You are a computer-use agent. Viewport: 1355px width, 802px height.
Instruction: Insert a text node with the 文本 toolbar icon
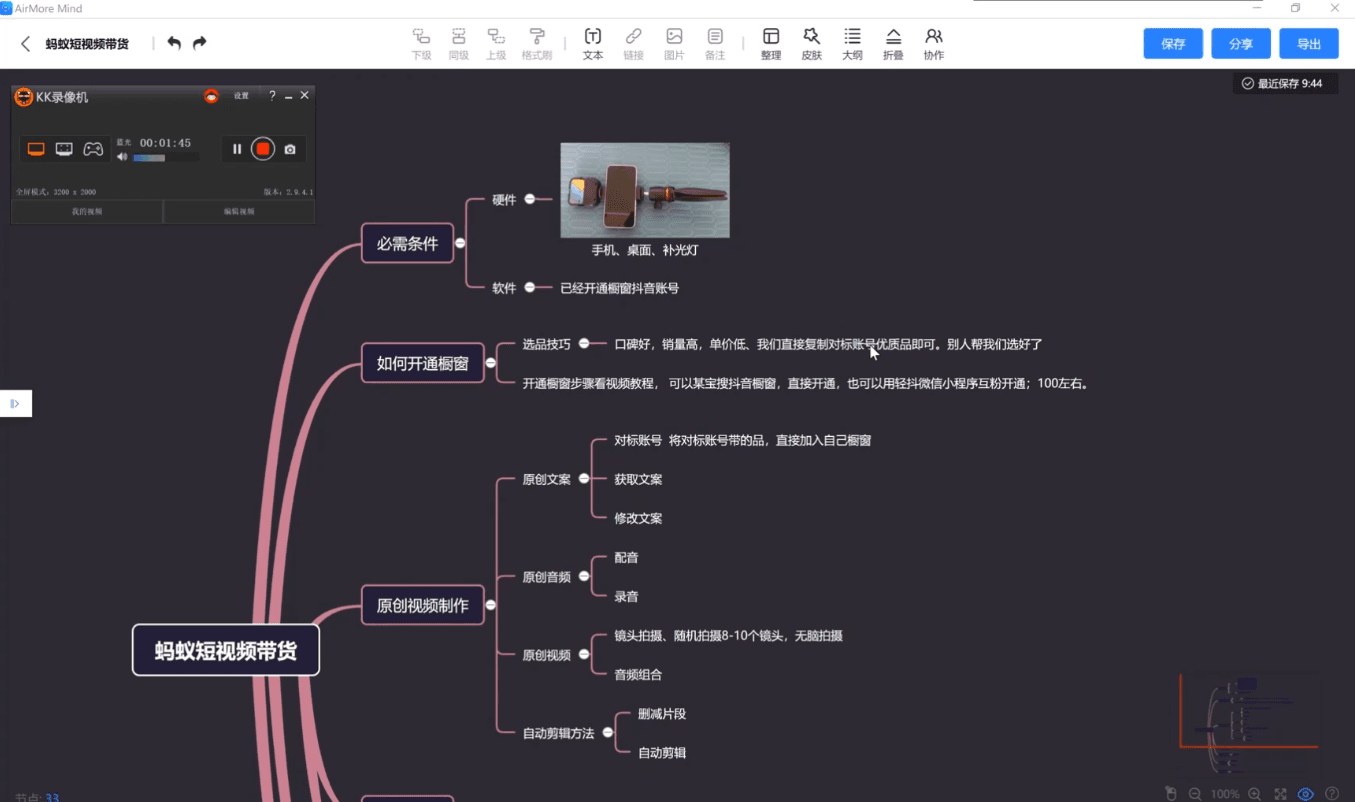point(592,43)
